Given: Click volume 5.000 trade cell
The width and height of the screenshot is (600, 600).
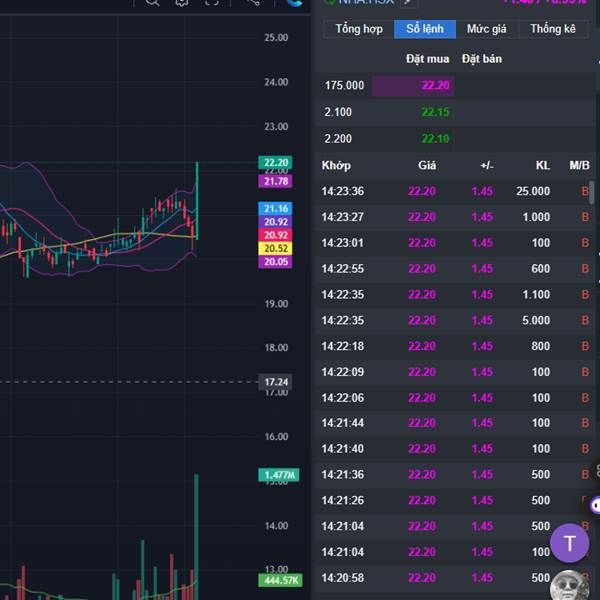Looking at the screenshot, I should [x=536, y=320].
